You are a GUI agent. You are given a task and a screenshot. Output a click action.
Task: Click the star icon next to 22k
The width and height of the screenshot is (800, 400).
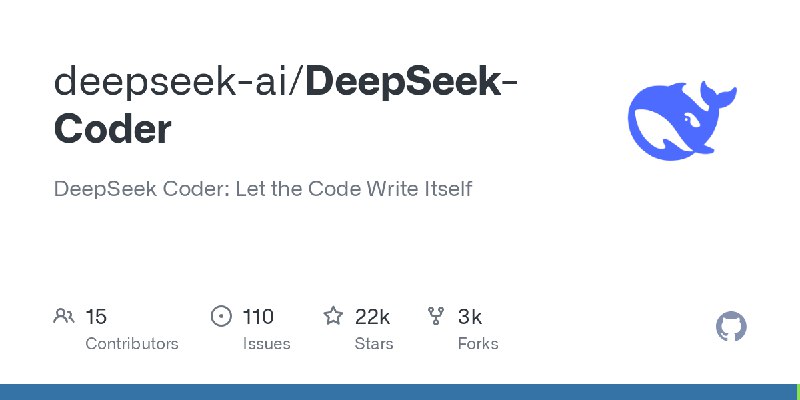(x=333, y=316)
